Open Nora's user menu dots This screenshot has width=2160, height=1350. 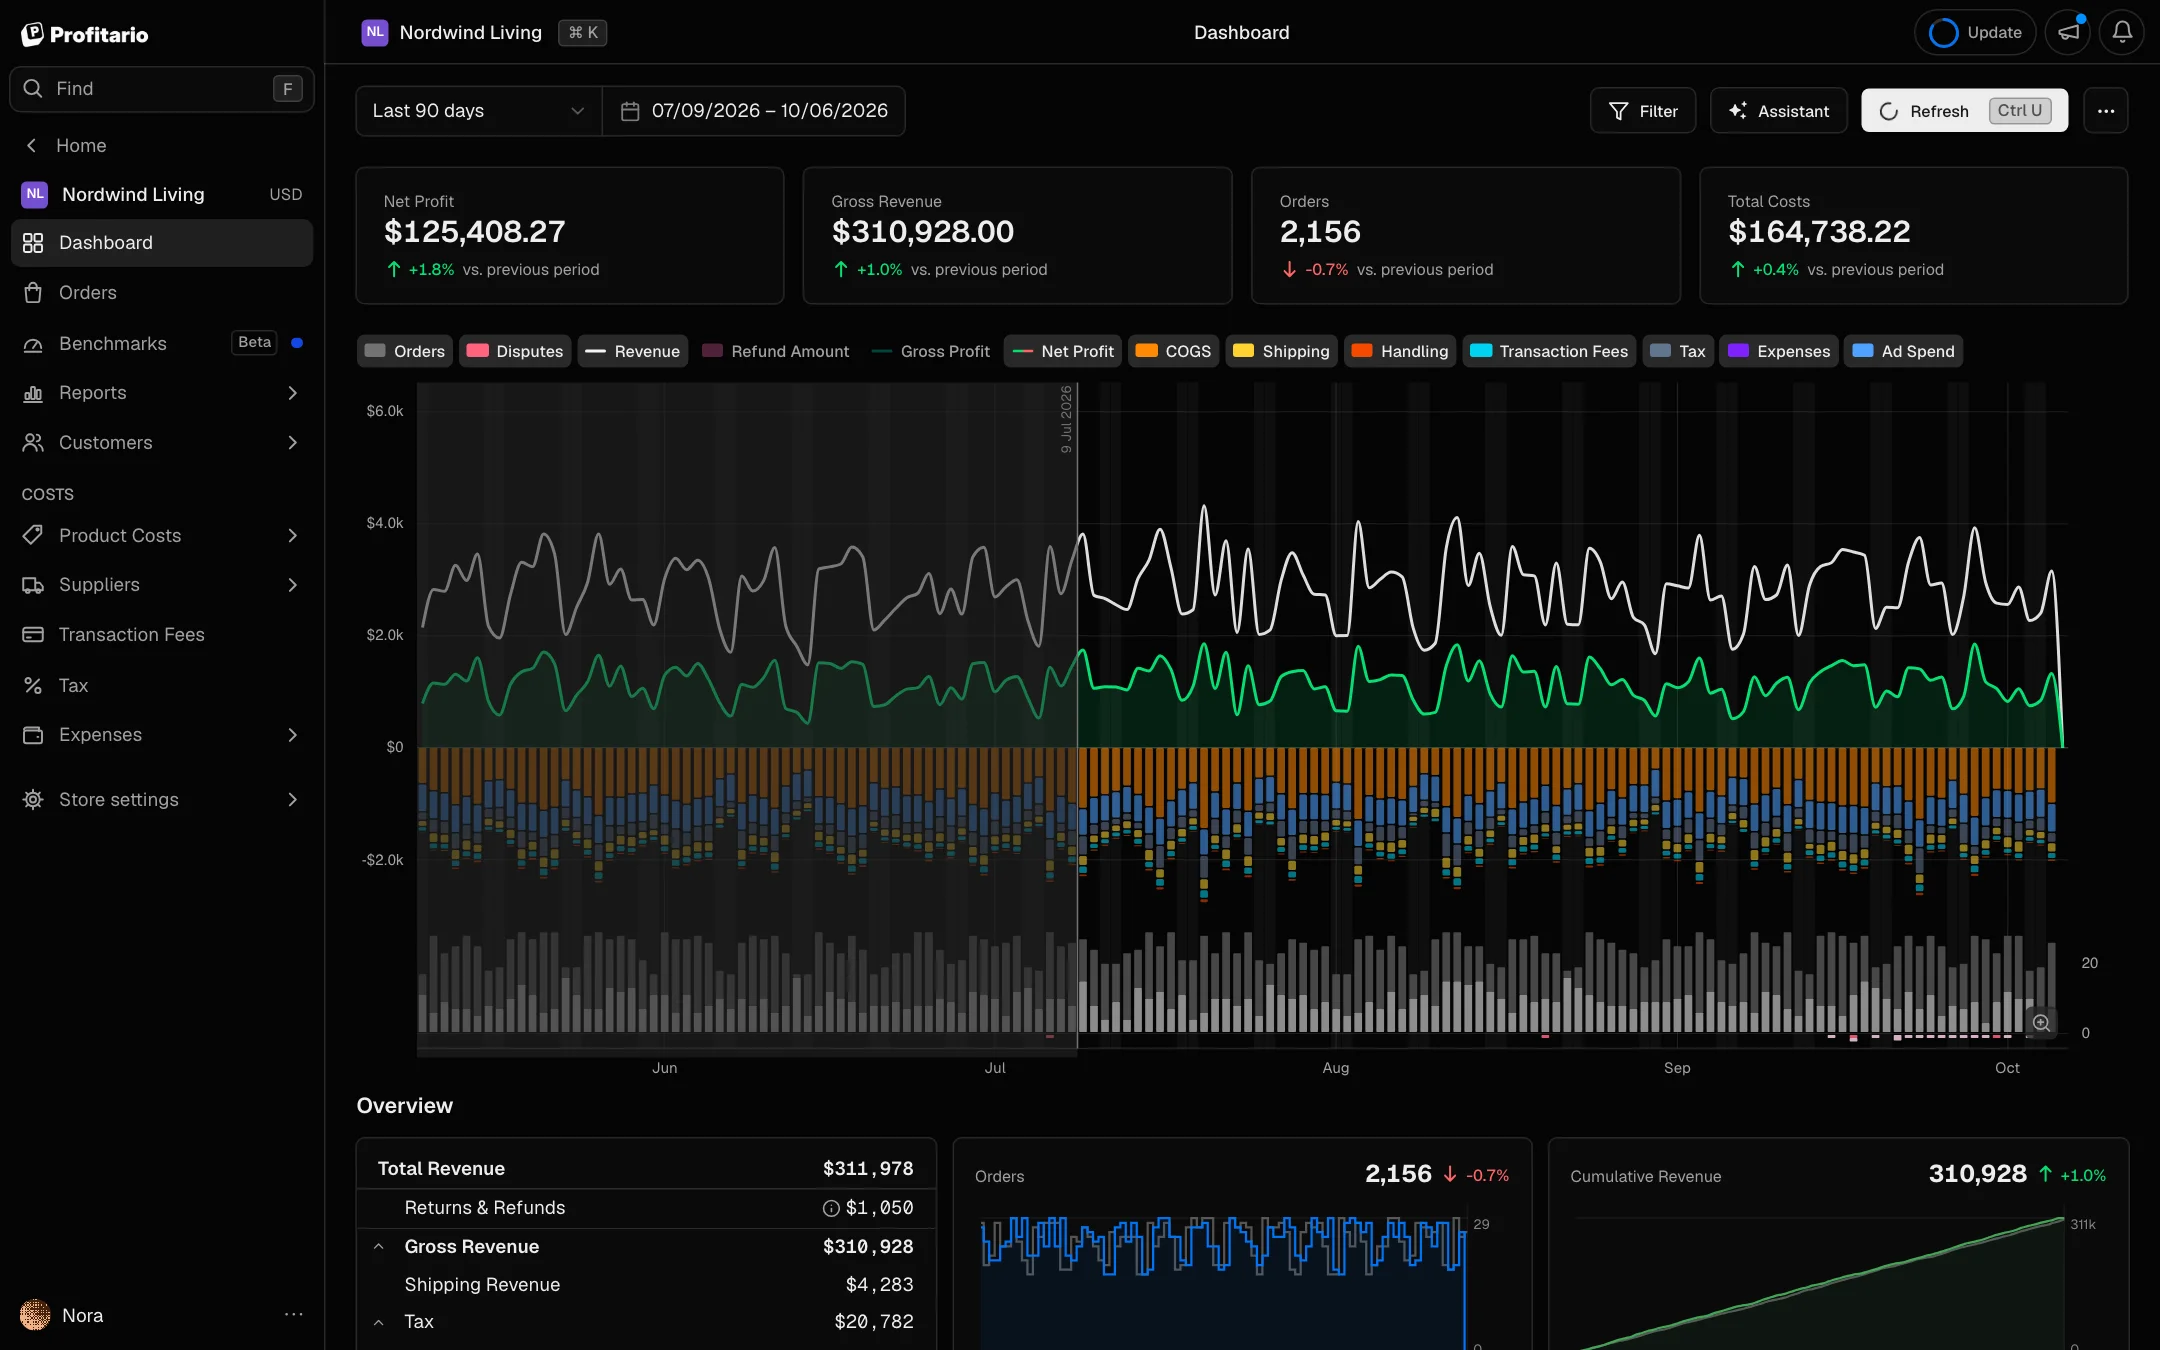click(x=293, y=1315)
